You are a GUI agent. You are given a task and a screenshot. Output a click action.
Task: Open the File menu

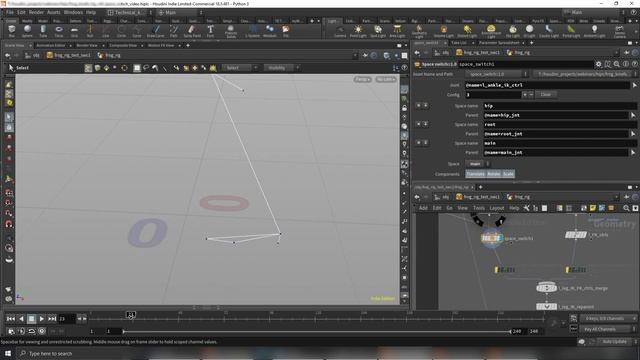[10, 12]
